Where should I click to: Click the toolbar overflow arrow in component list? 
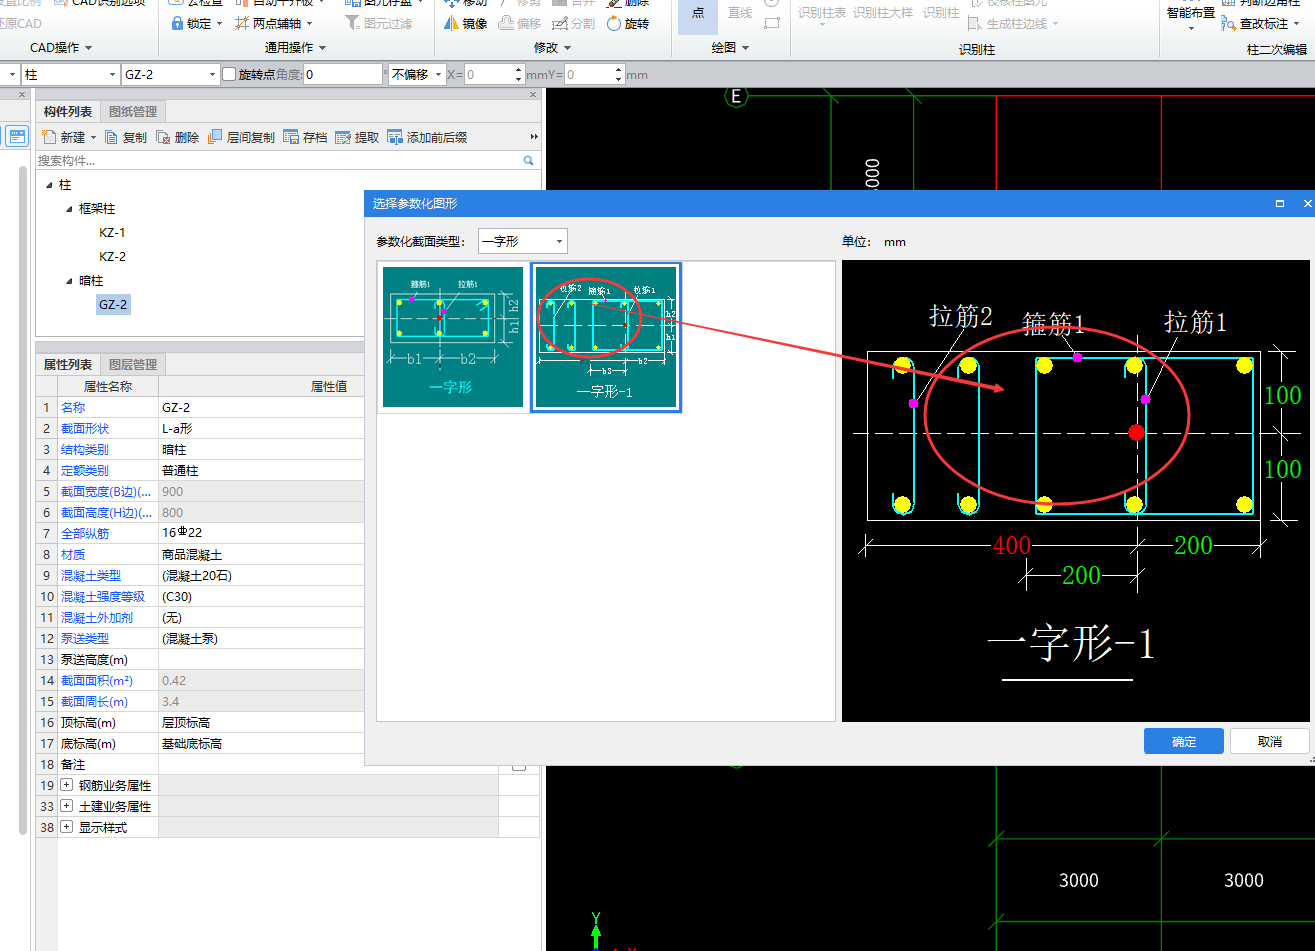point(534,137)
